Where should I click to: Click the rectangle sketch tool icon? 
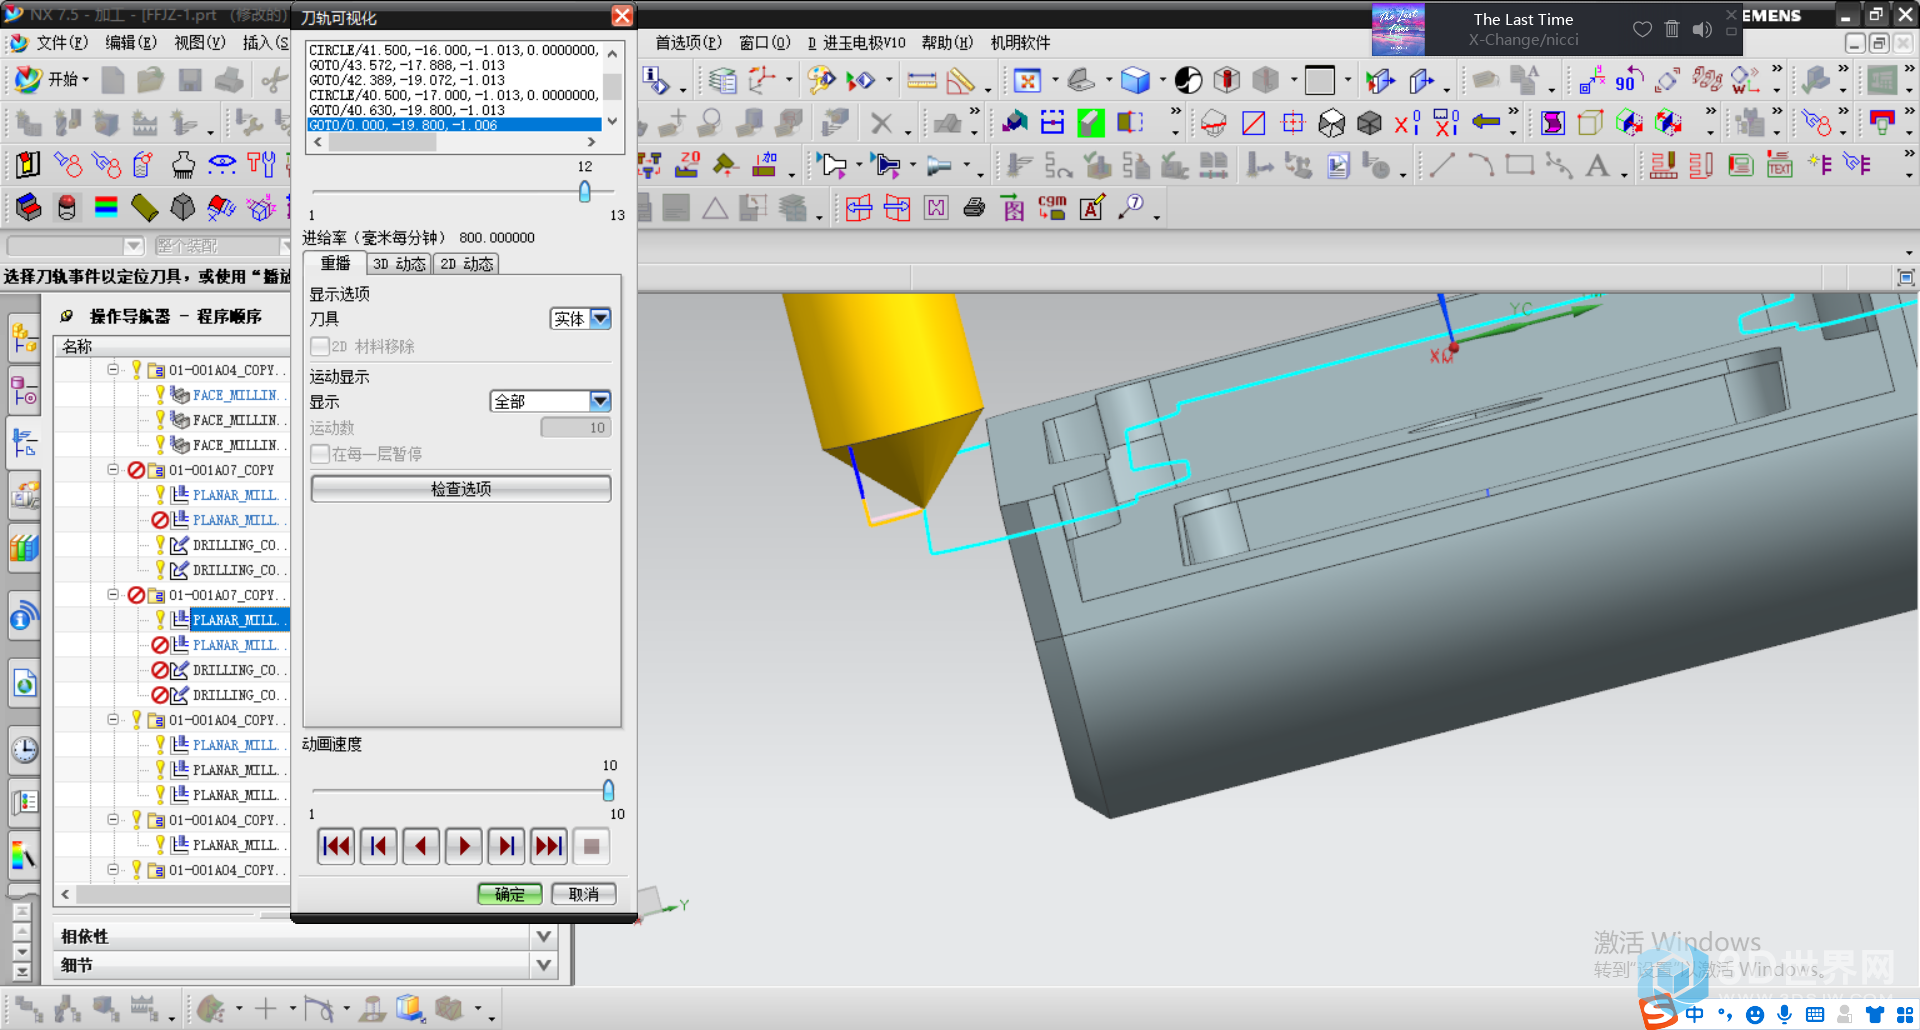[x=1520, y=165]
